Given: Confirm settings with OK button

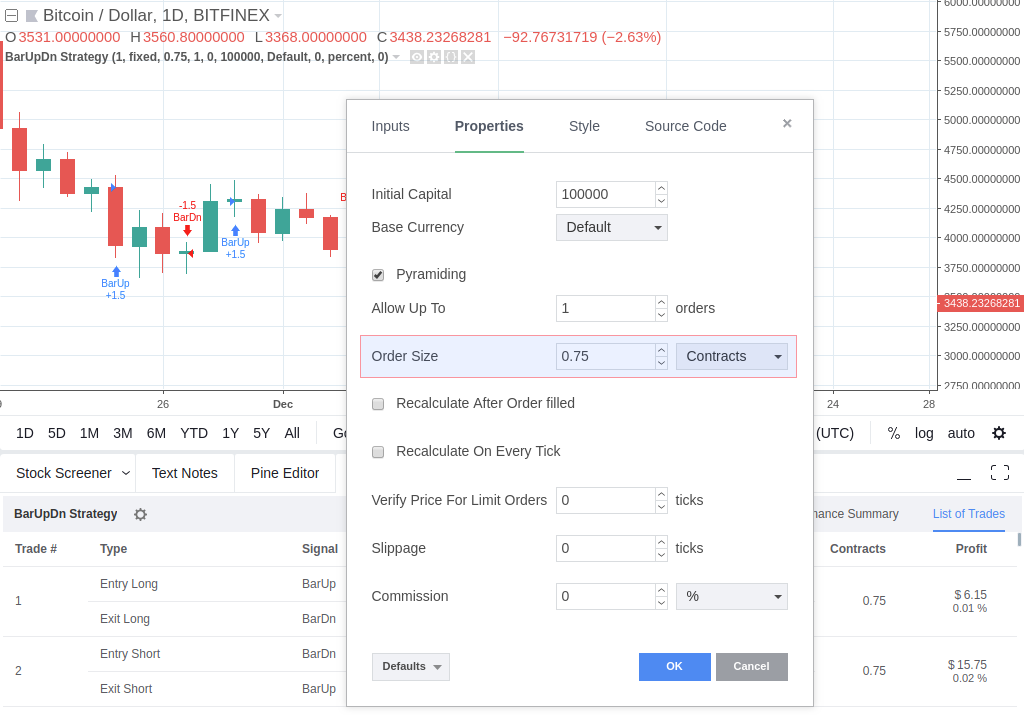Looking at the screenshot, I should [675, 667].
